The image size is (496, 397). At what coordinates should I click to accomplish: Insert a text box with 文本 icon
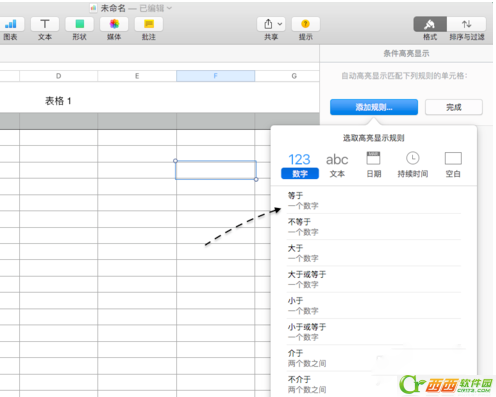coord(45,24)
